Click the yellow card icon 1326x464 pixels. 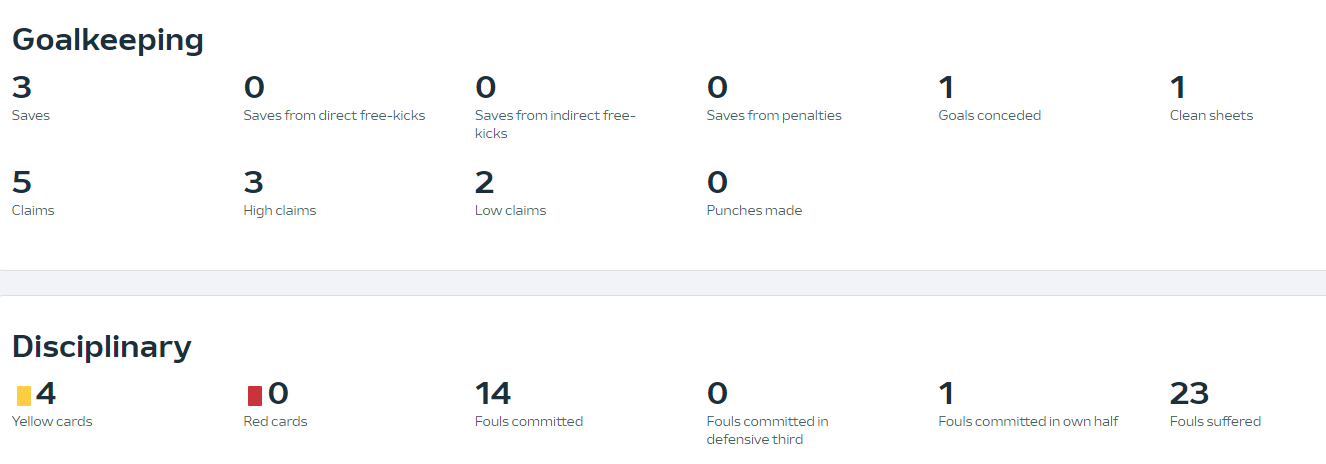pos(24,395)
